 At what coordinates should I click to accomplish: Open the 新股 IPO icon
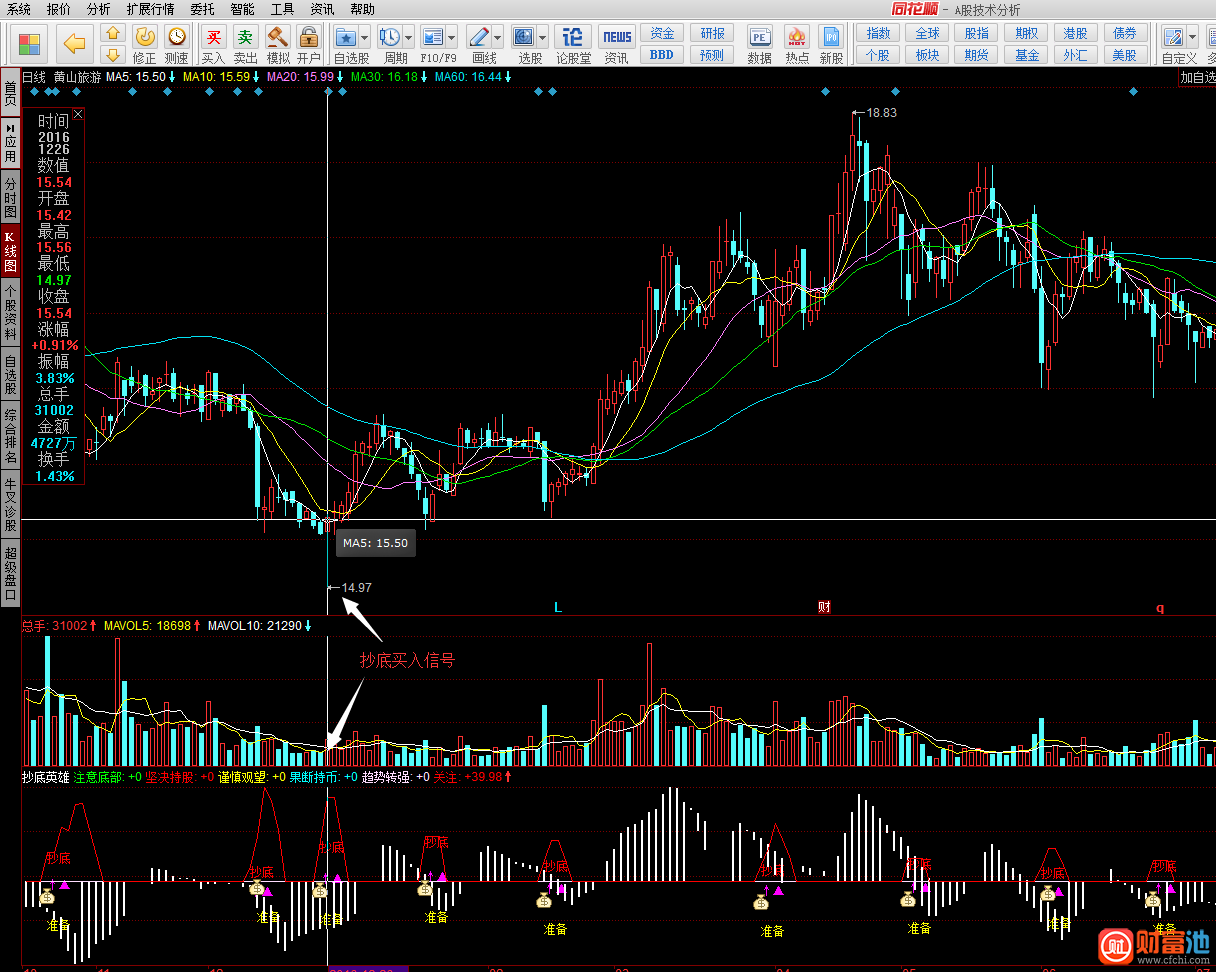click(831, 37)
